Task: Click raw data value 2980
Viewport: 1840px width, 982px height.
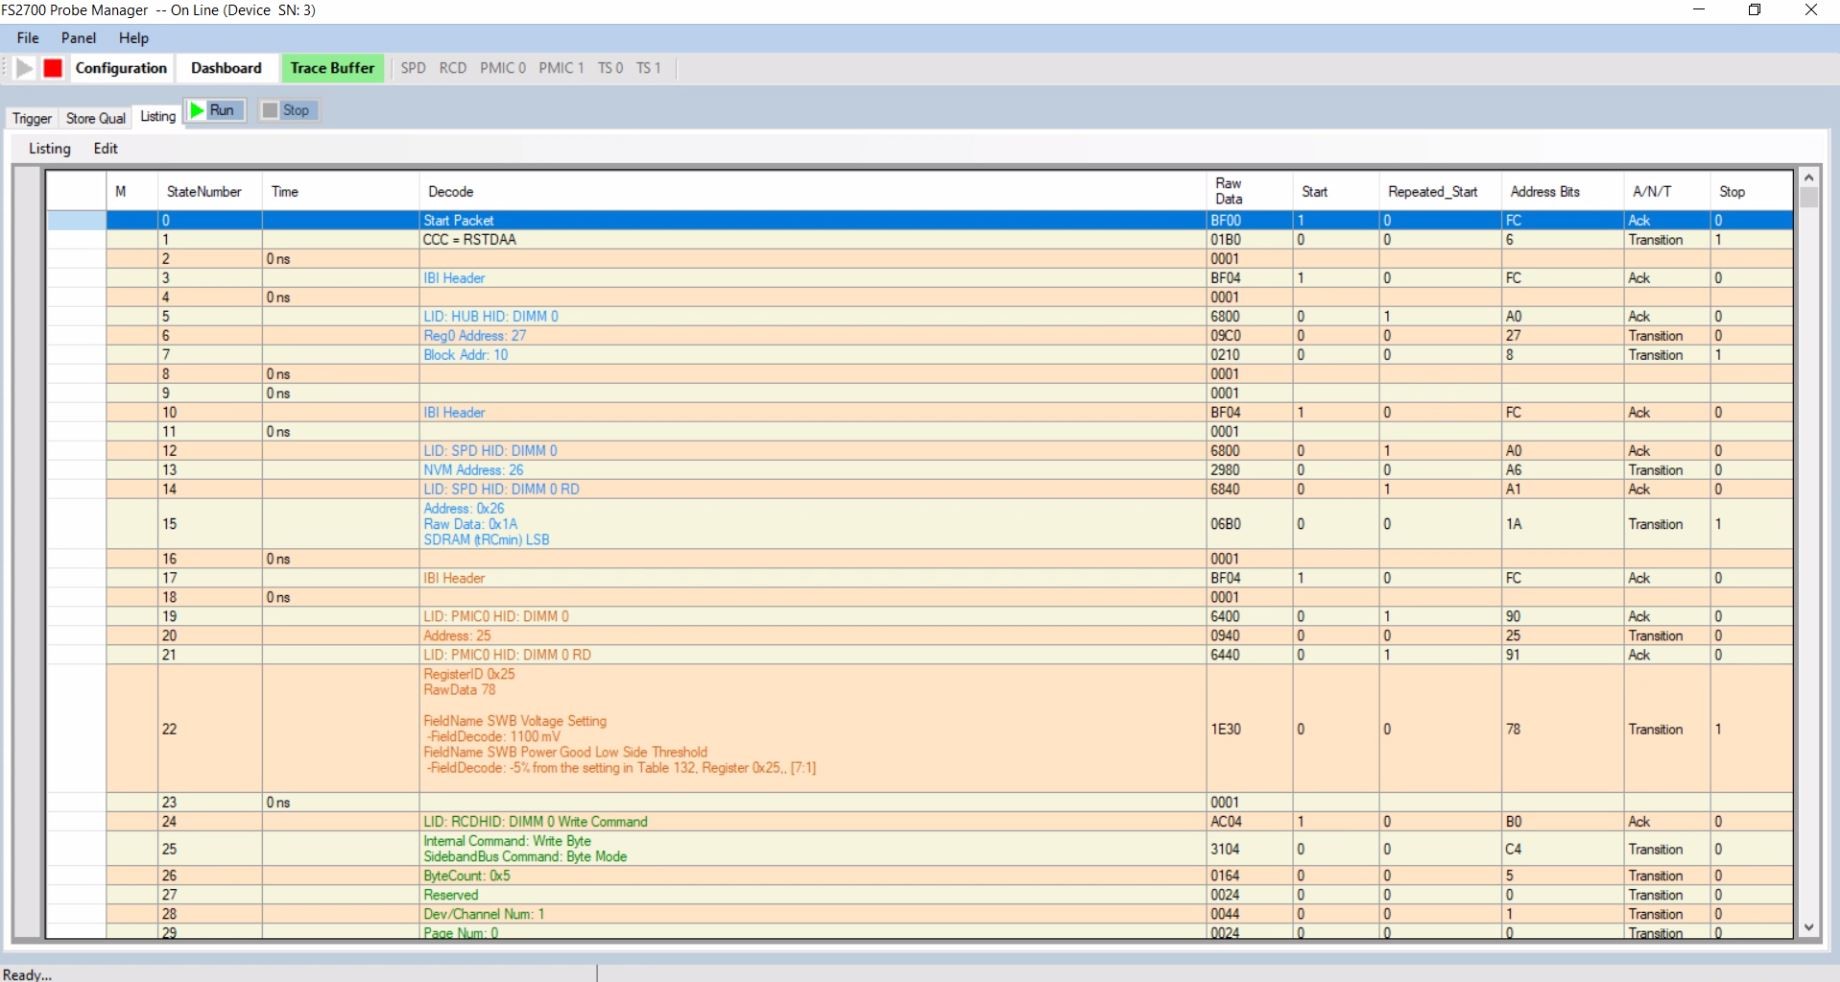Action: click(x=1225, y=470)
